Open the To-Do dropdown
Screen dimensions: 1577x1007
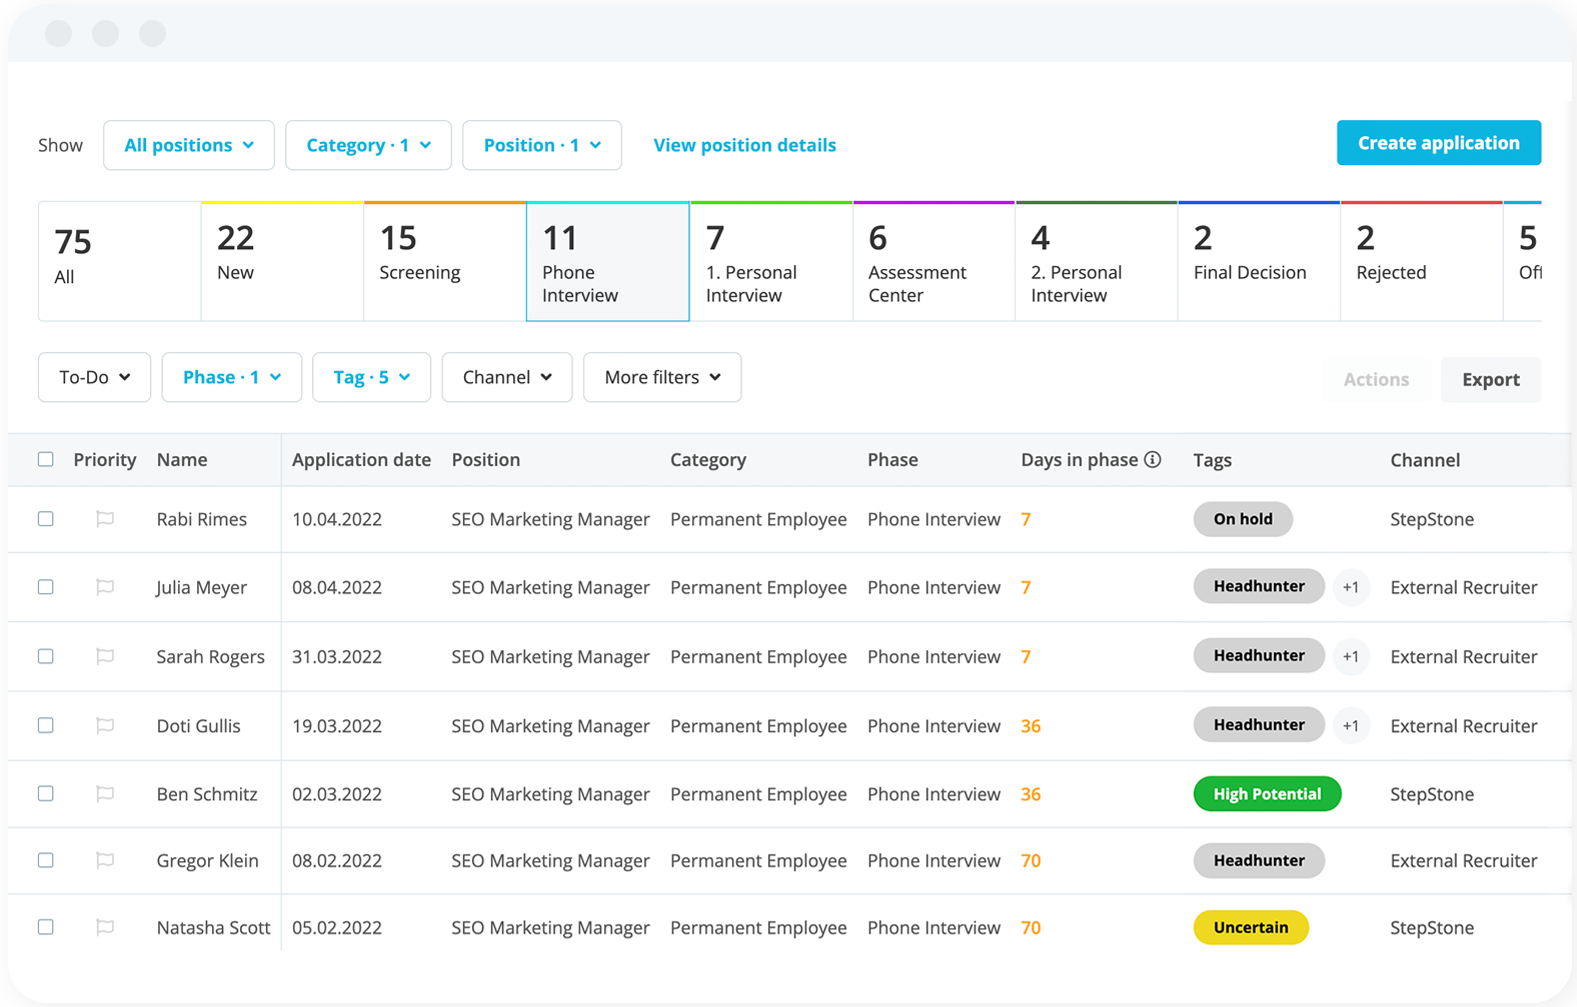(x=94, y=377)
